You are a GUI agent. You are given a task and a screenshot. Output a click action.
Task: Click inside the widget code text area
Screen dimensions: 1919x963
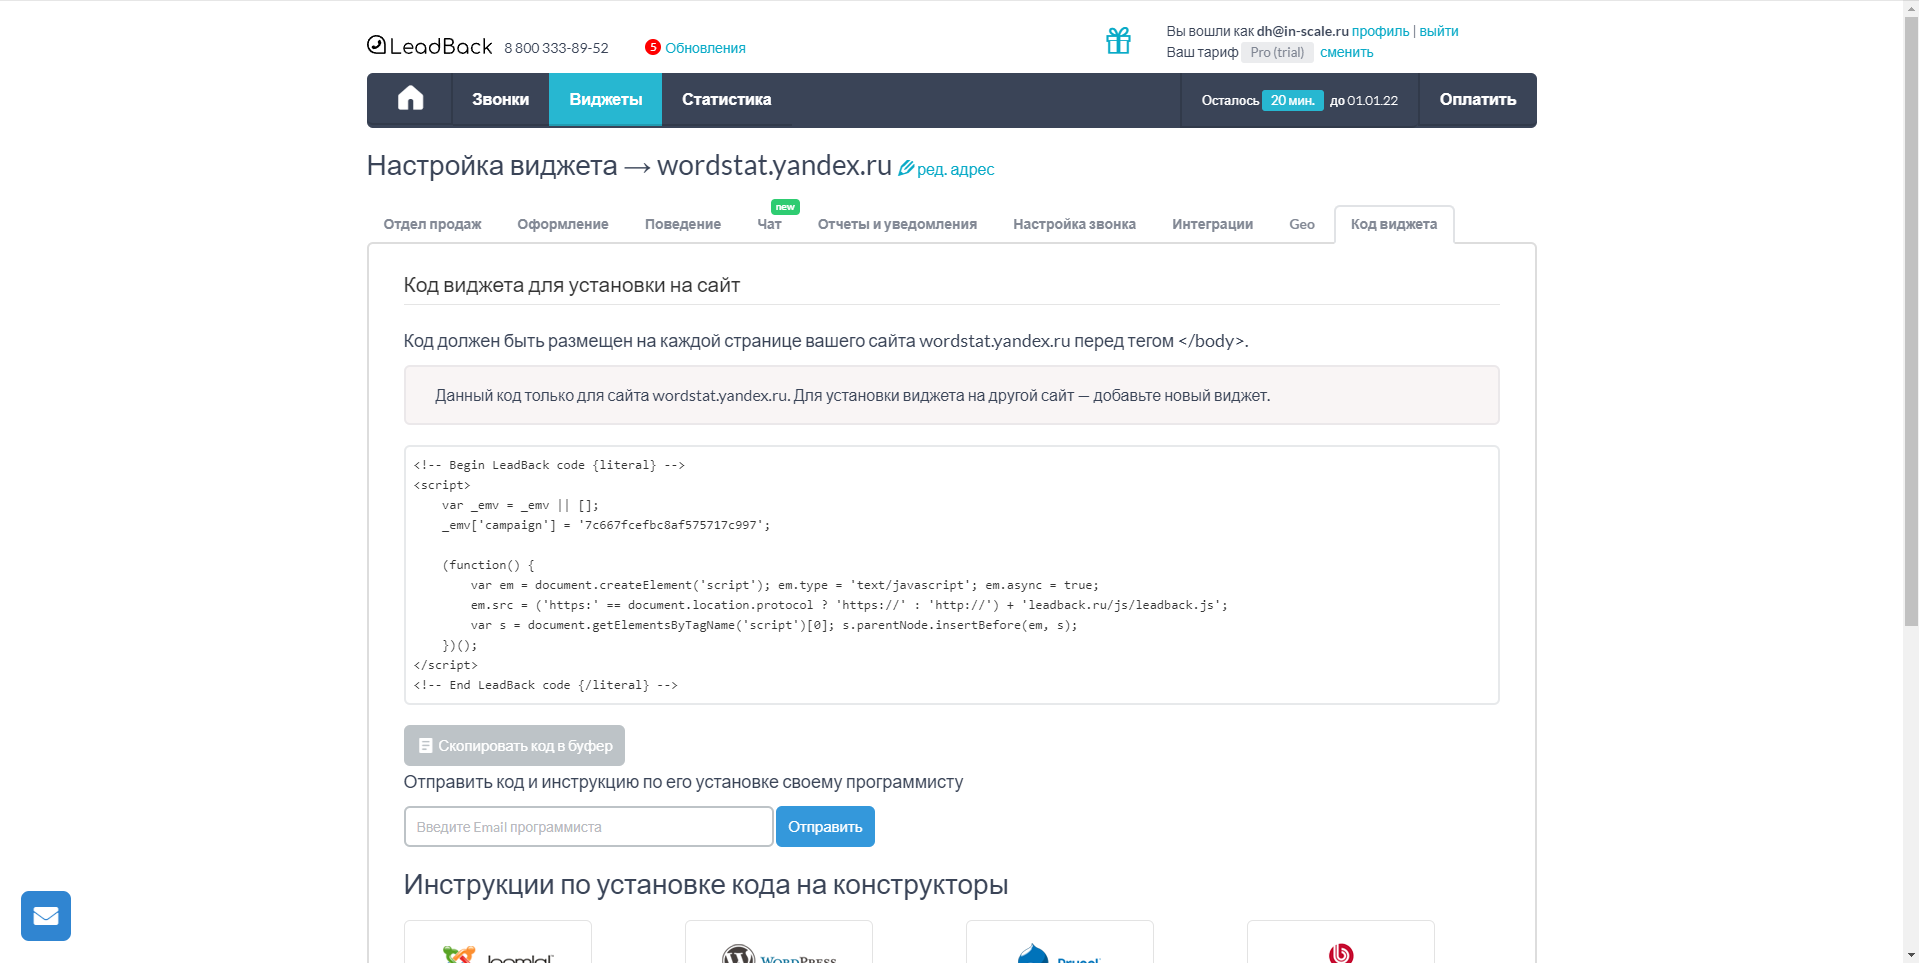(951, 575)
